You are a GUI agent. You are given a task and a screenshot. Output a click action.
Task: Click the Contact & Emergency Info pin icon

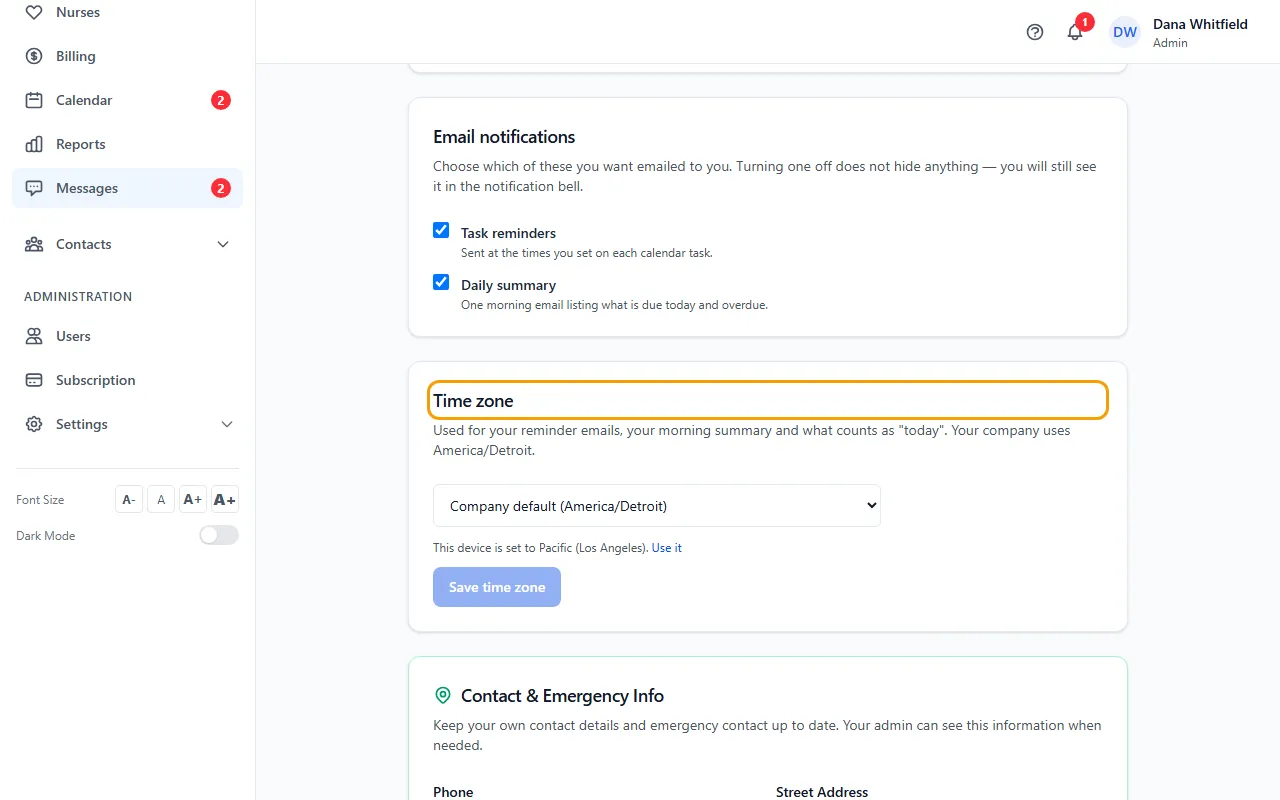(x=443, y=695)
